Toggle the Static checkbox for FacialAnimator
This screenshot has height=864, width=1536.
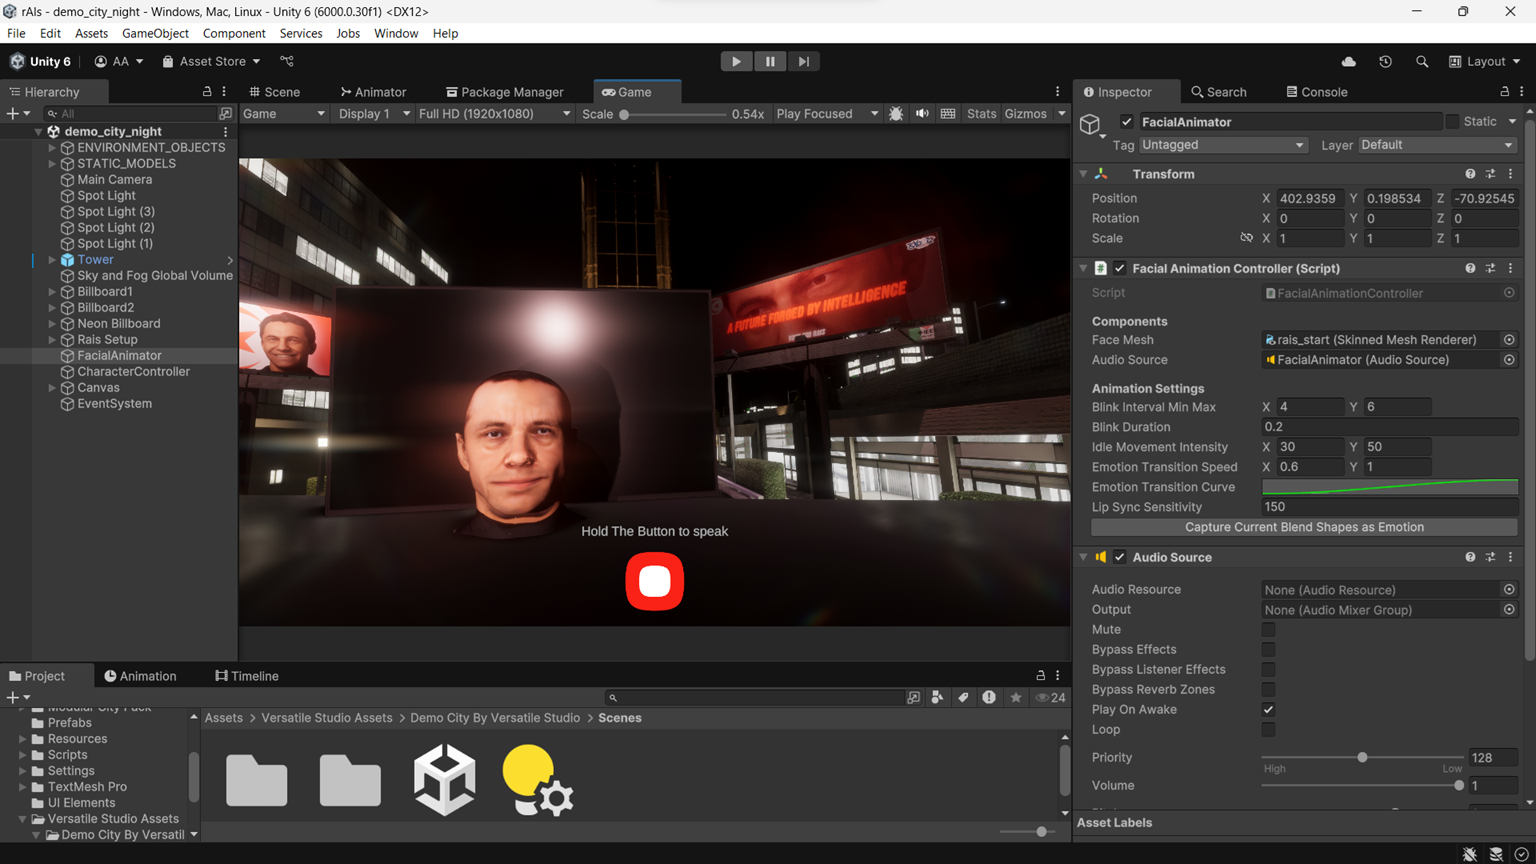tap(1452, 121)
